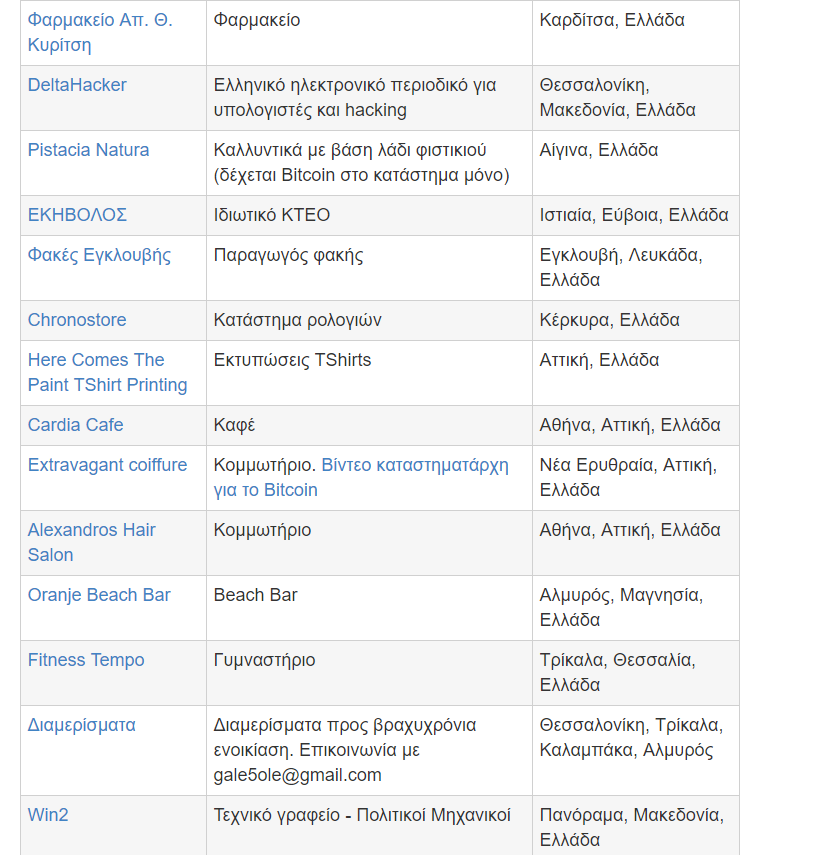
Task: Visit the Cardia Cafe link
Action: click(x=75, y=425)
